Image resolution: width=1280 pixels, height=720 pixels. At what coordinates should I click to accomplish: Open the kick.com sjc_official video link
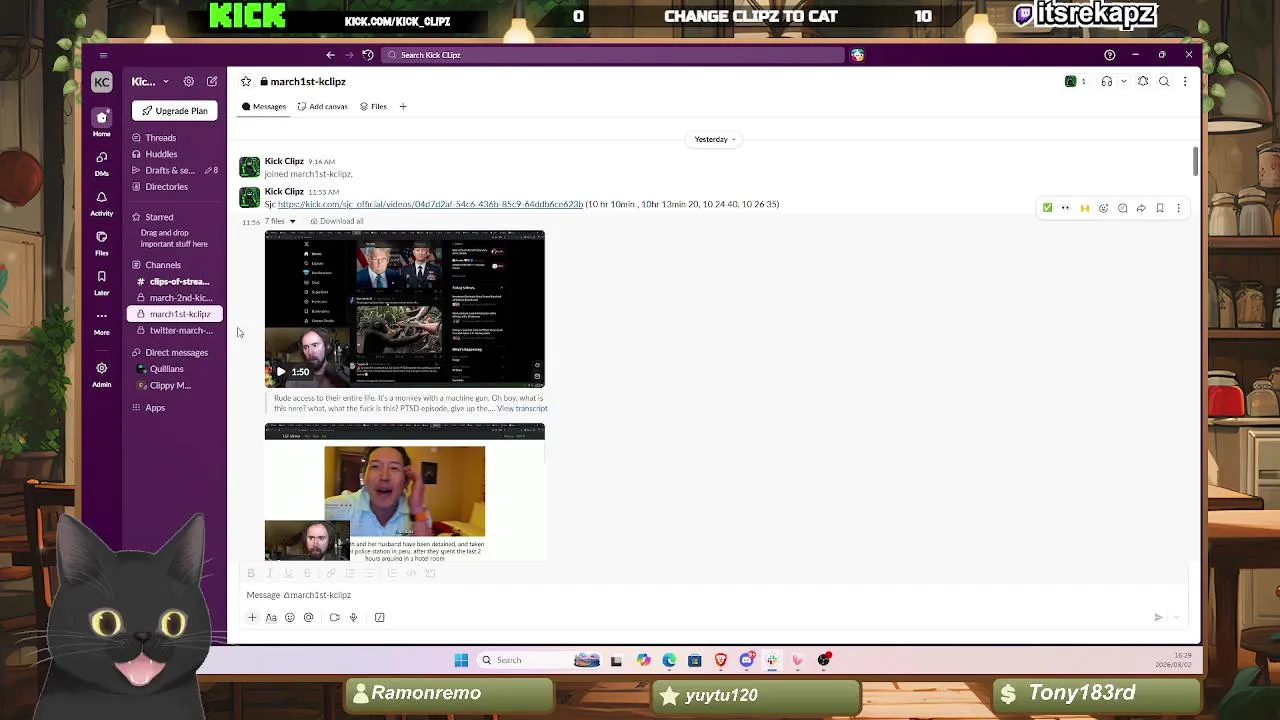point(430,204)
